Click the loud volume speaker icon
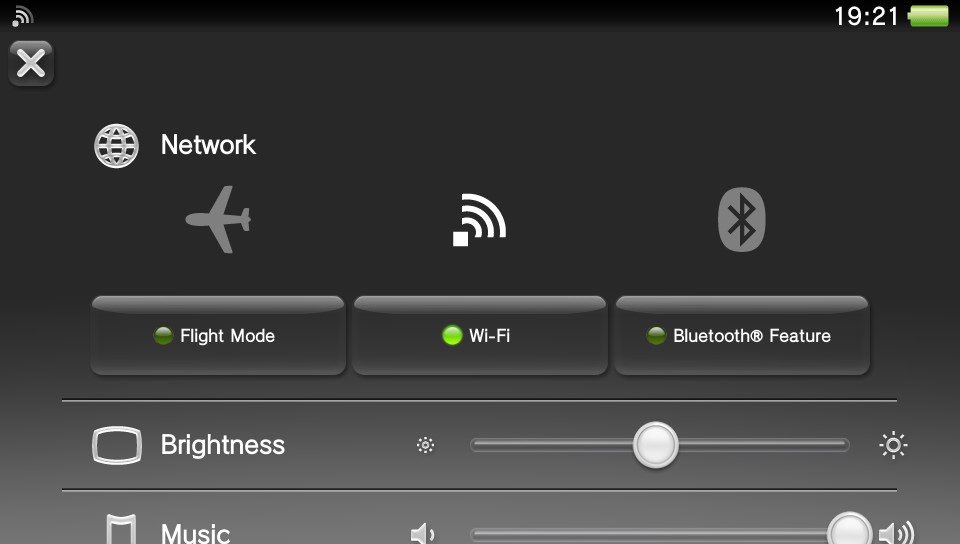The image size is (960, 544). (896, 534)
